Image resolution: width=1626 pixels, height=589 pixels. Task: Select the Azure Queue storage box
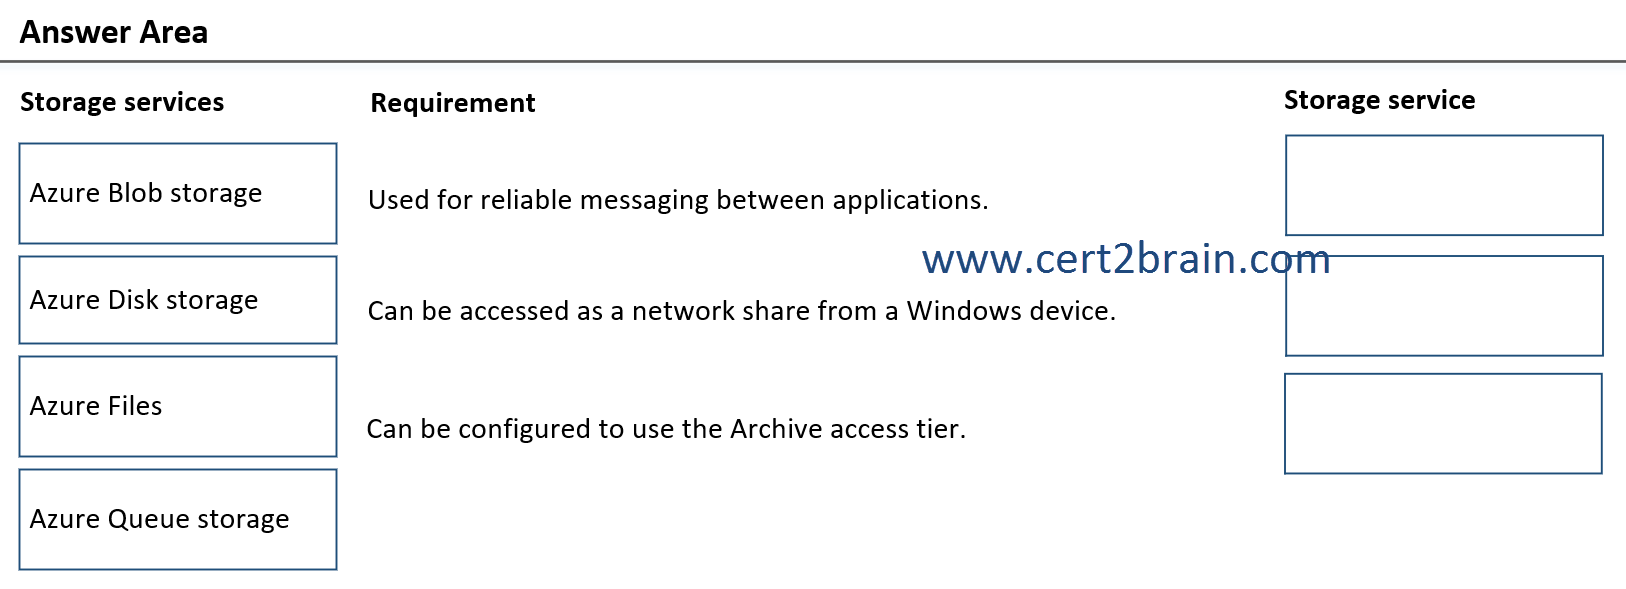(178, 519)
